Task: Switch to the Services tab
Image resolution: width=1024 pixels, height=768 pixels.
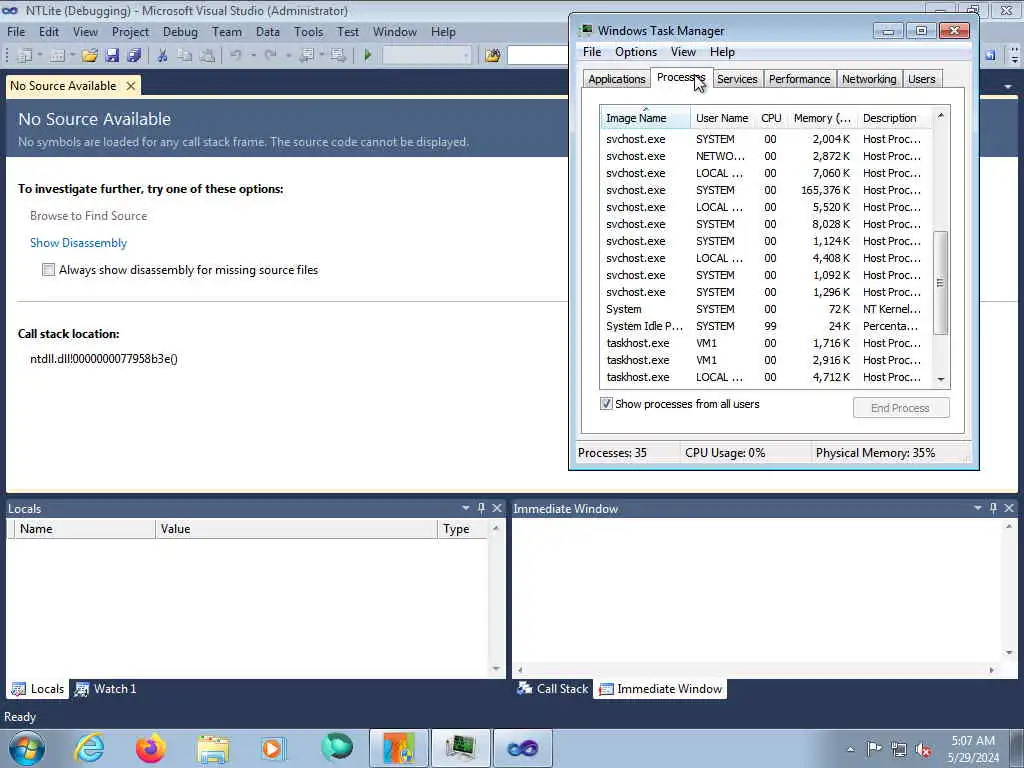Action: tap(737, 79)
